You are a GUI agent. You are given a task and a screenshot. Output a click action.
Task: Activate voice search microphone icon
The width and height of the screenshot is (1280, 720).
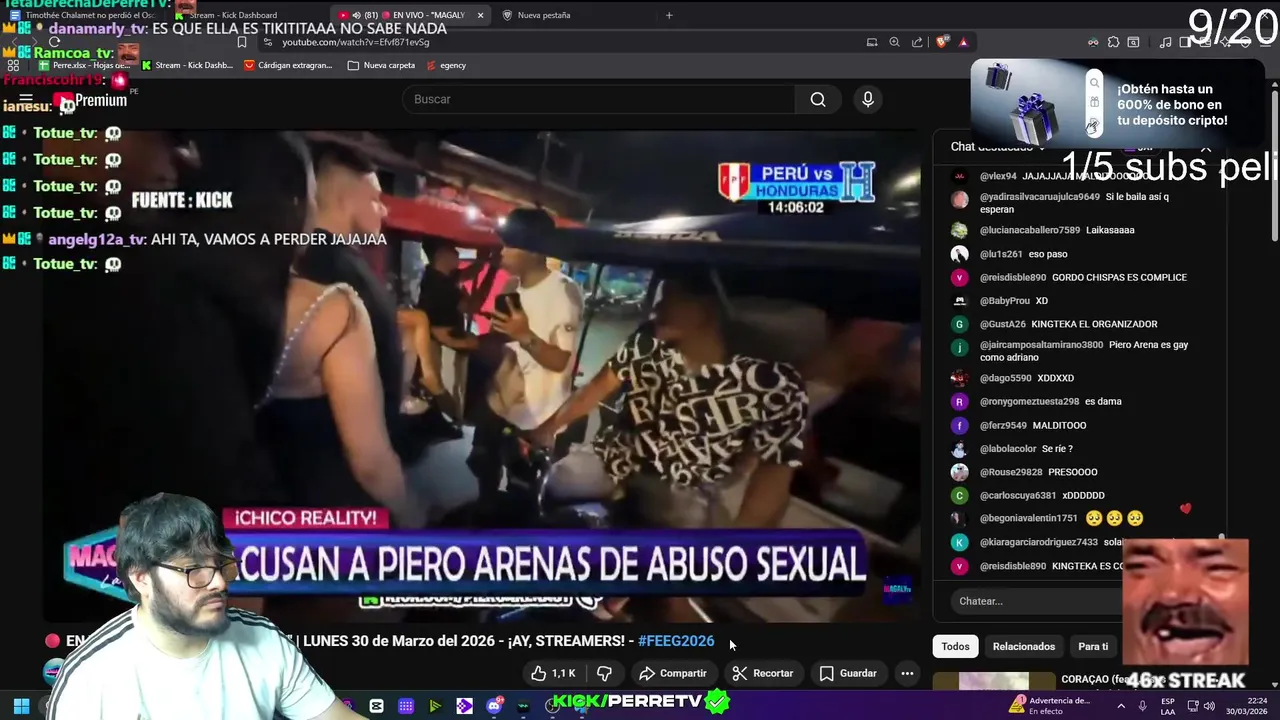pos(868,99)
